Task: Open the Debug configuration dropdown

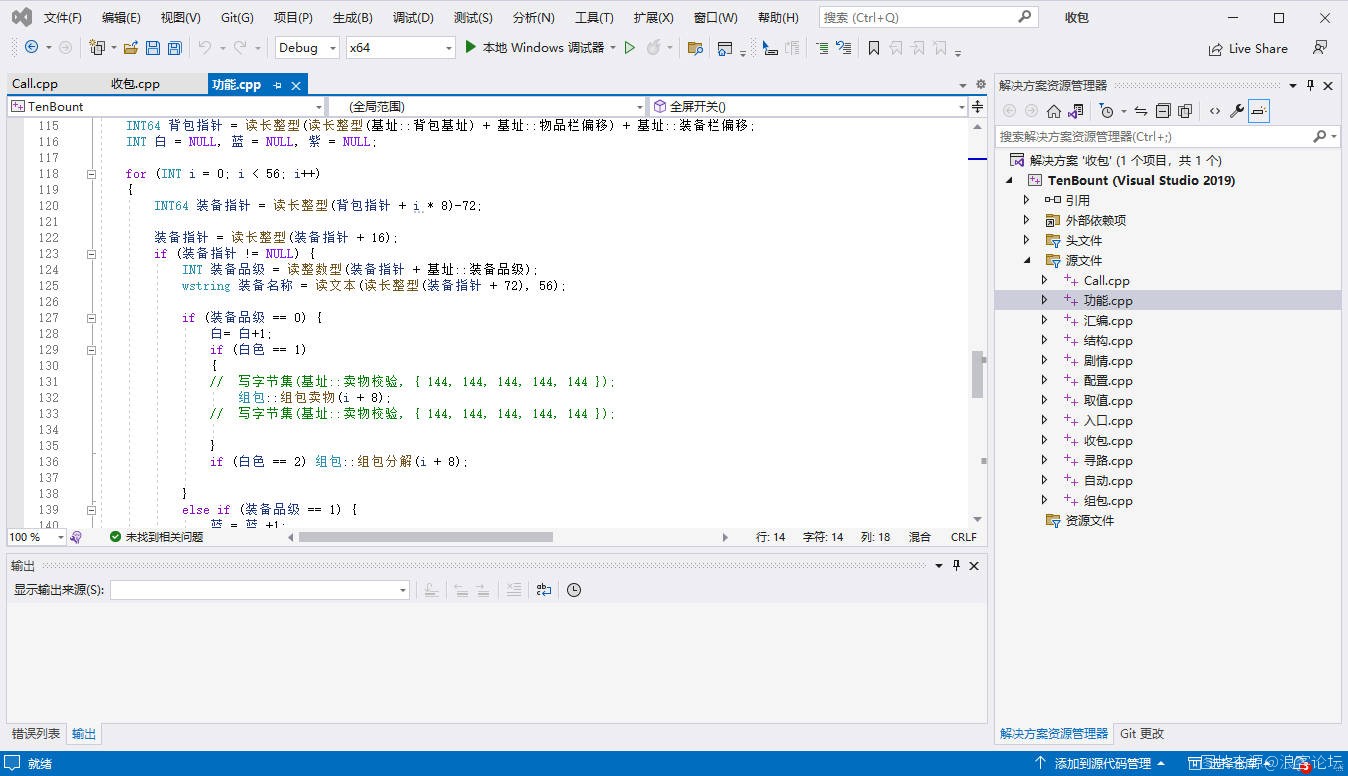Action: tap(308, 47)
